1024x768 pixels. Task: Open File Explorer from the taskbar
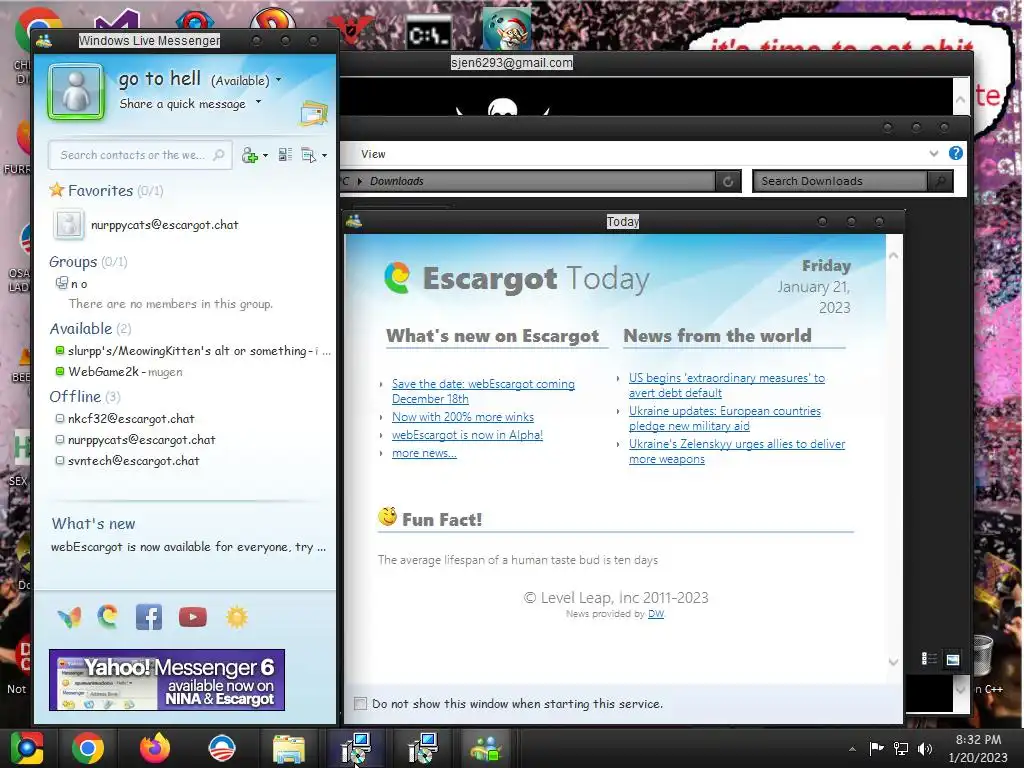(x=289, y=749)
